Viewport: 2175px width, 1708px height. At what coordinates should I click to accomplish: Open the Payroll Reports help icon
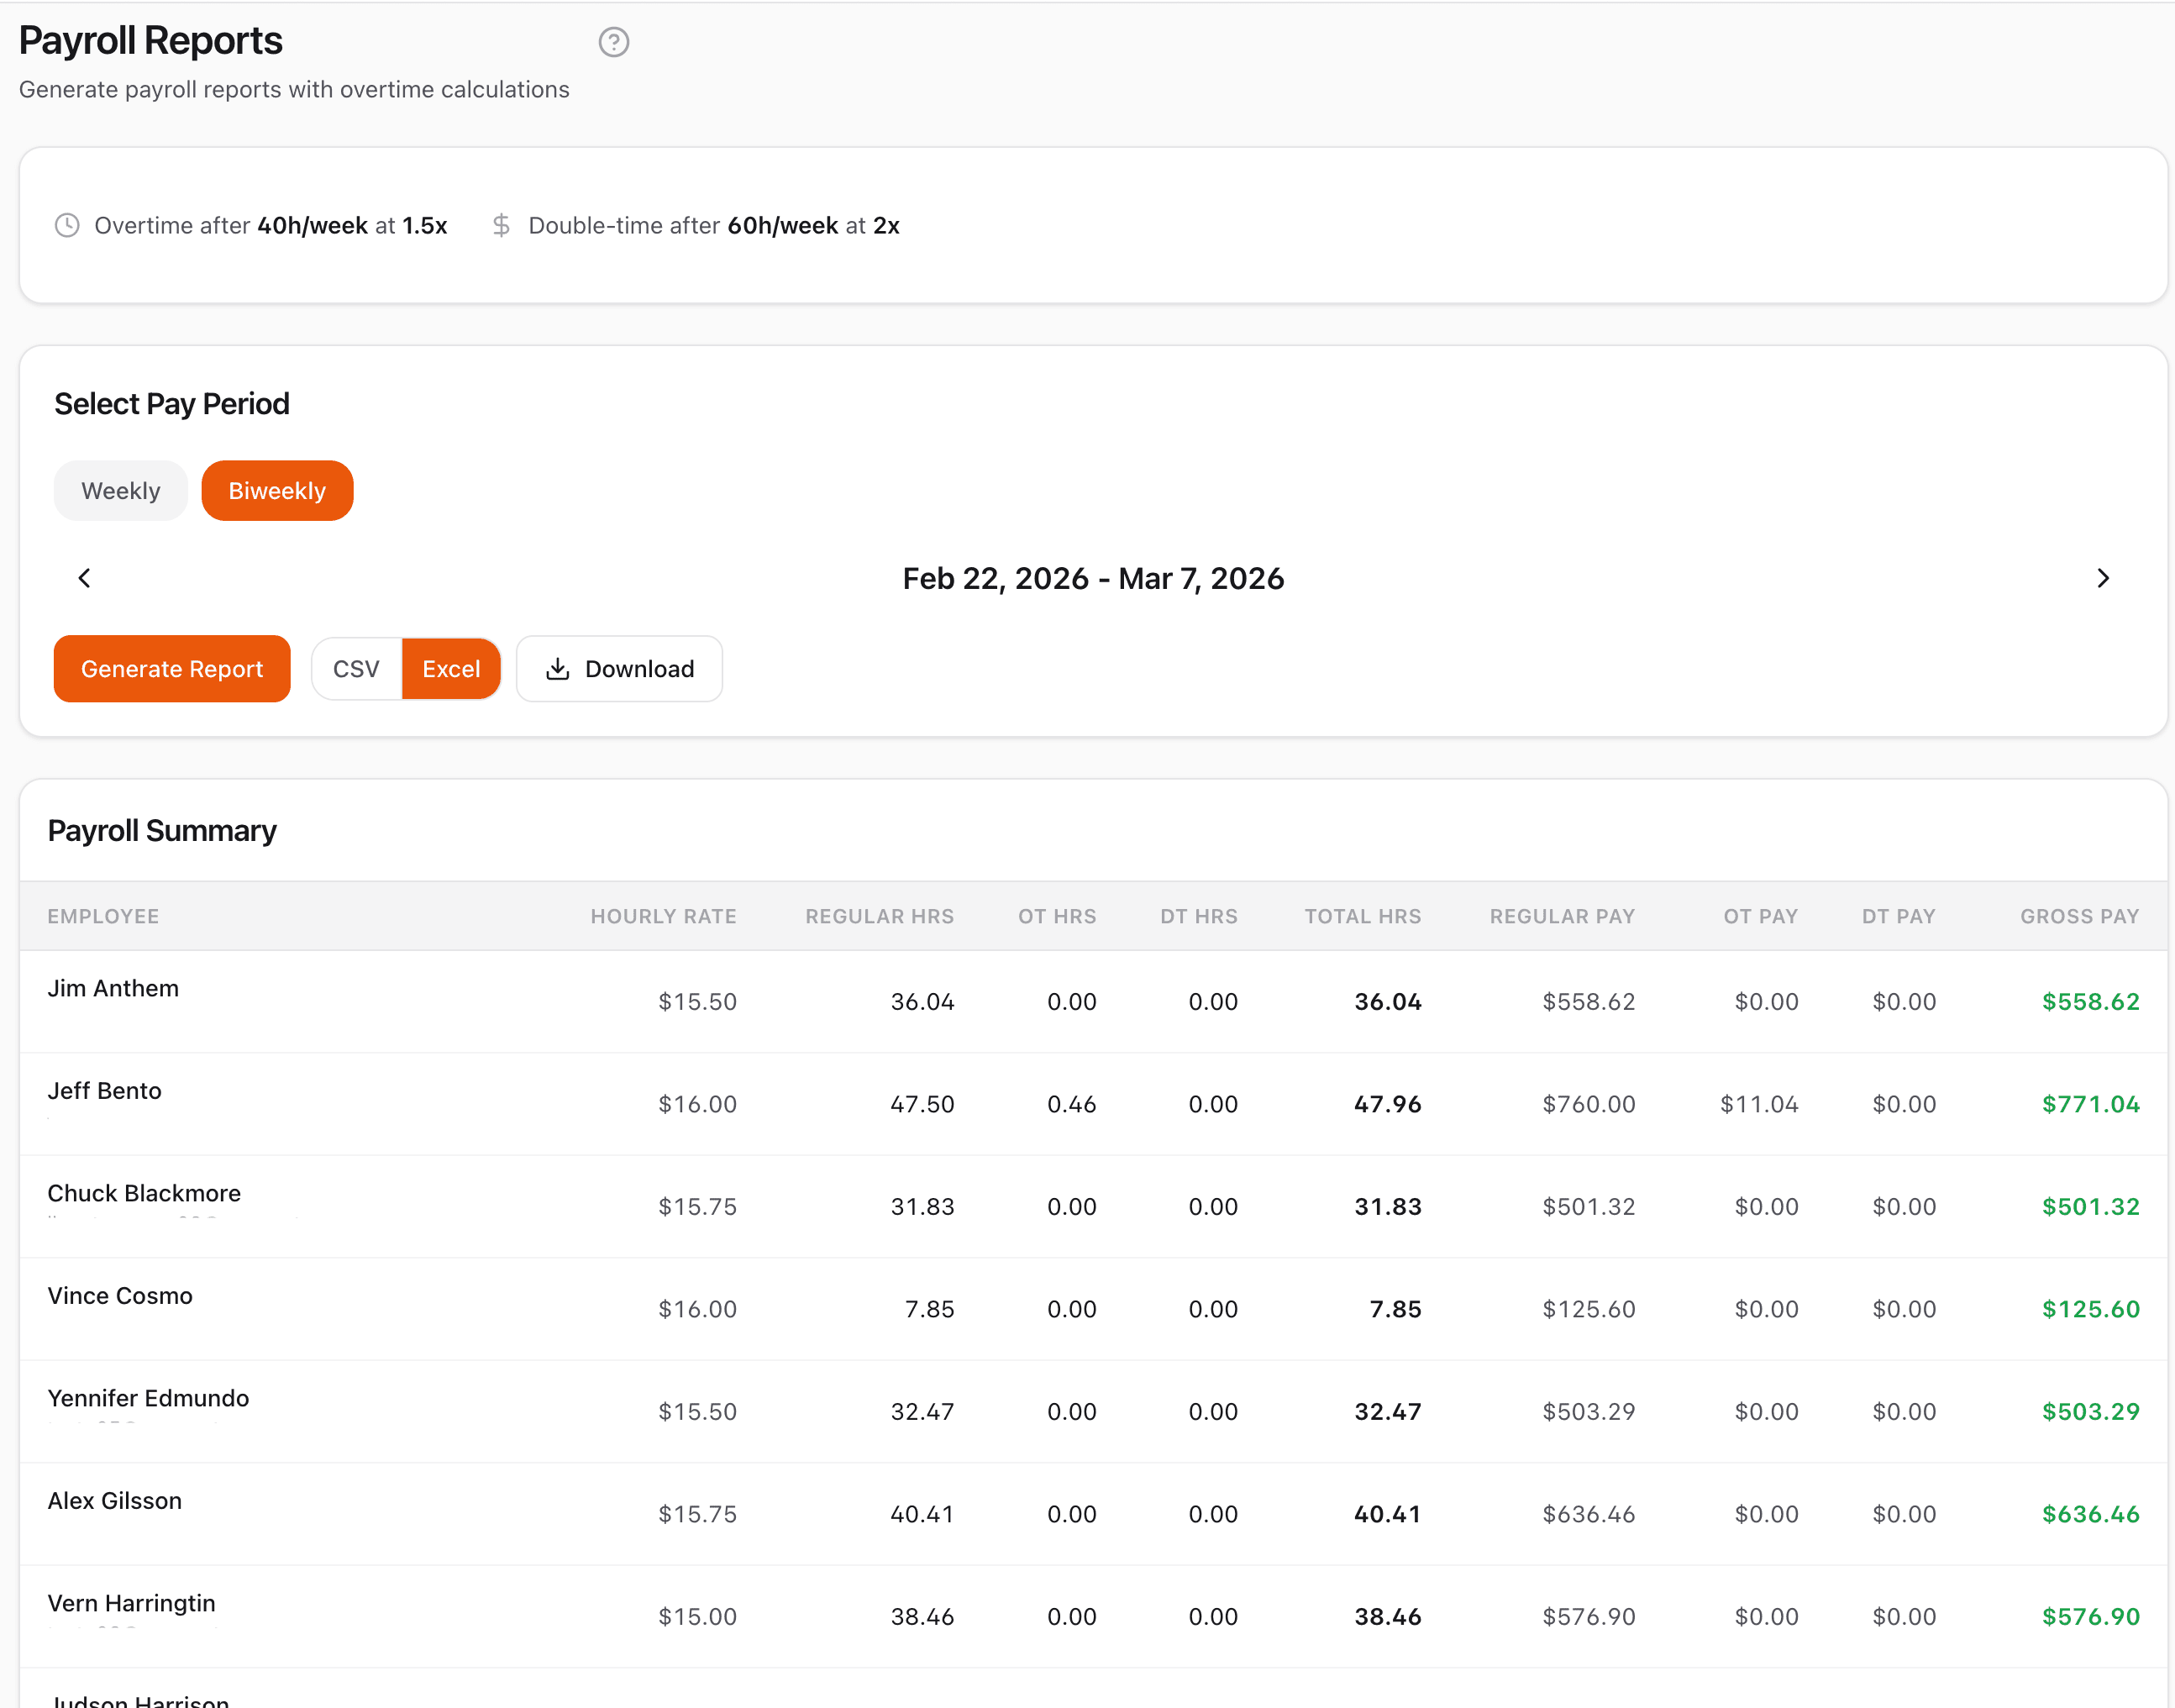614,42
